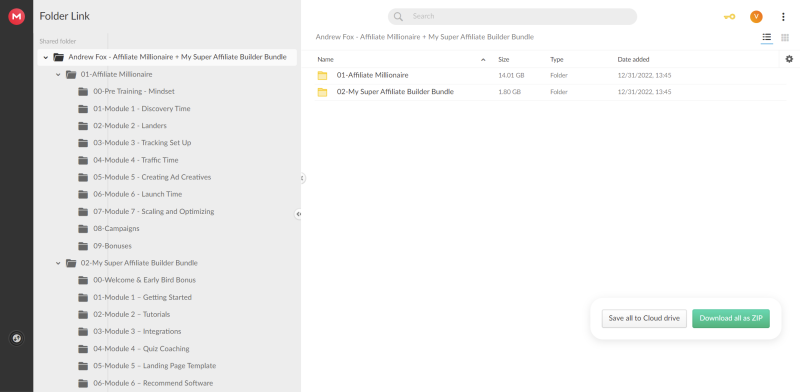Collapse 02-My Super Affiliate Builder Bundle node

pyautogui.click(x=58, y=263)
